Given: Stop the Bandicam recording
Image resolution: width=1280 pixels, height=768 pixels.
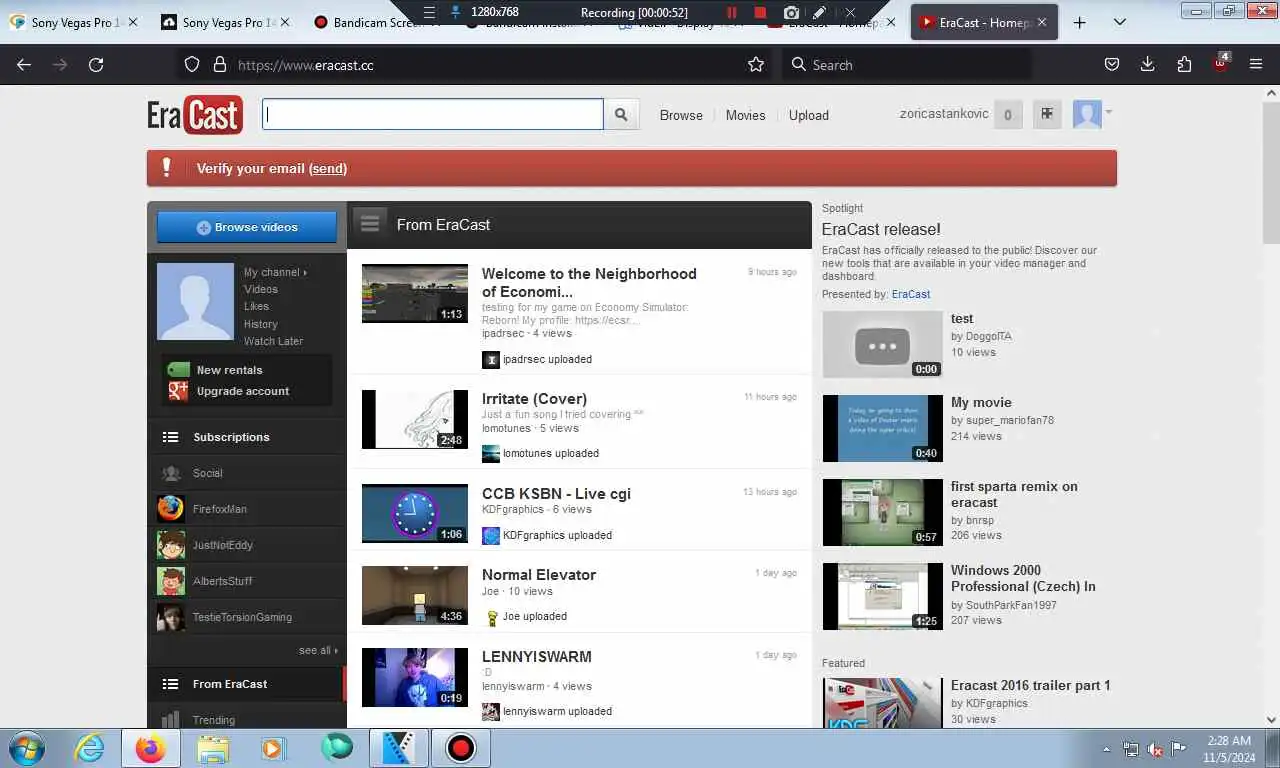Looking at the screenshot, I should coord(760,12).
